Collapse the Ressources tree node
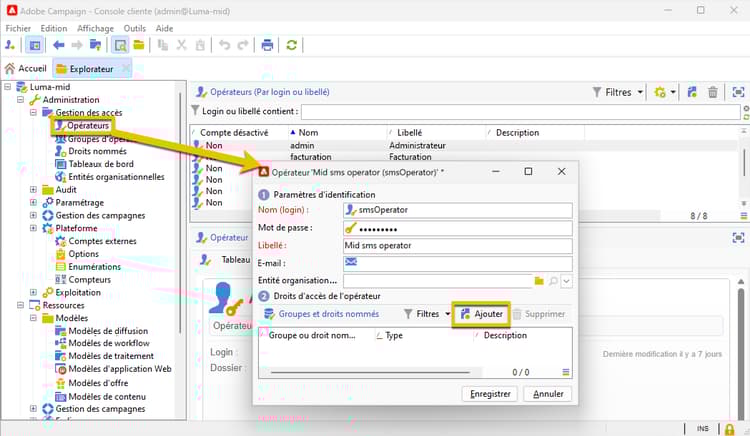Screen dimensions: 750x436 point(21,305)
